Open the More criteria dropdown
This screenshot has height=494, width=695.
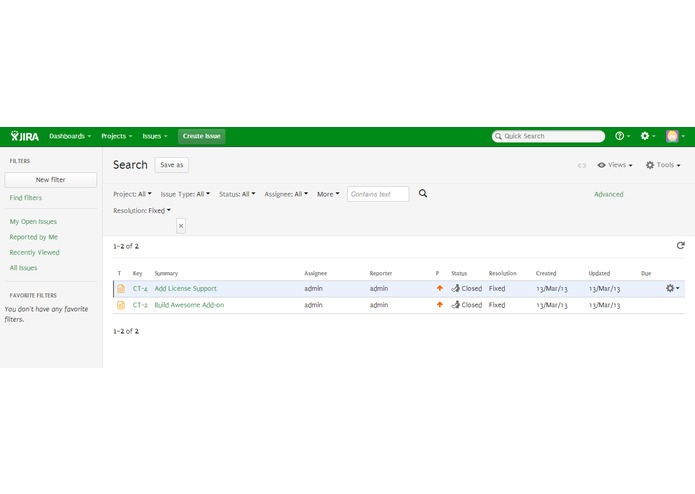coord(328,194)
